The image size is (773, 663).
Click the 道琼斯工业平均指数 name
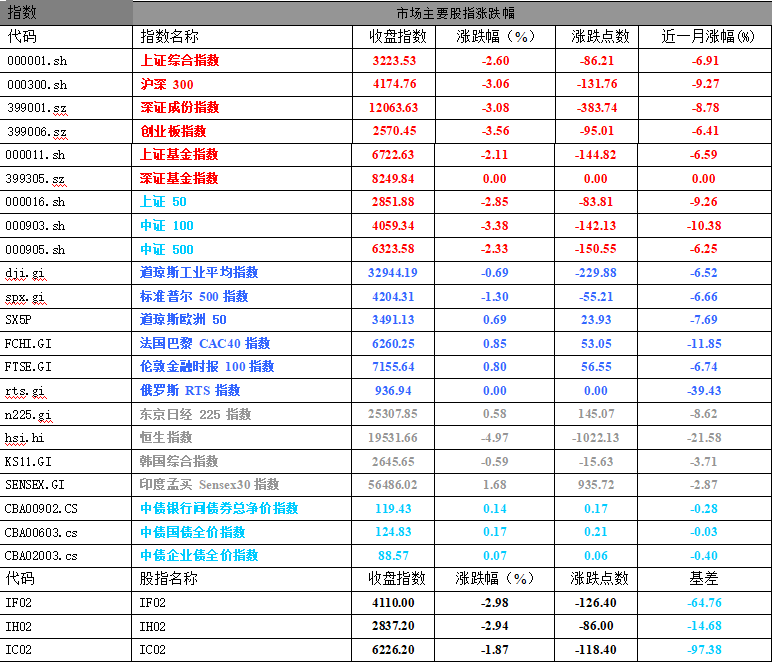(x=199, y=272)
